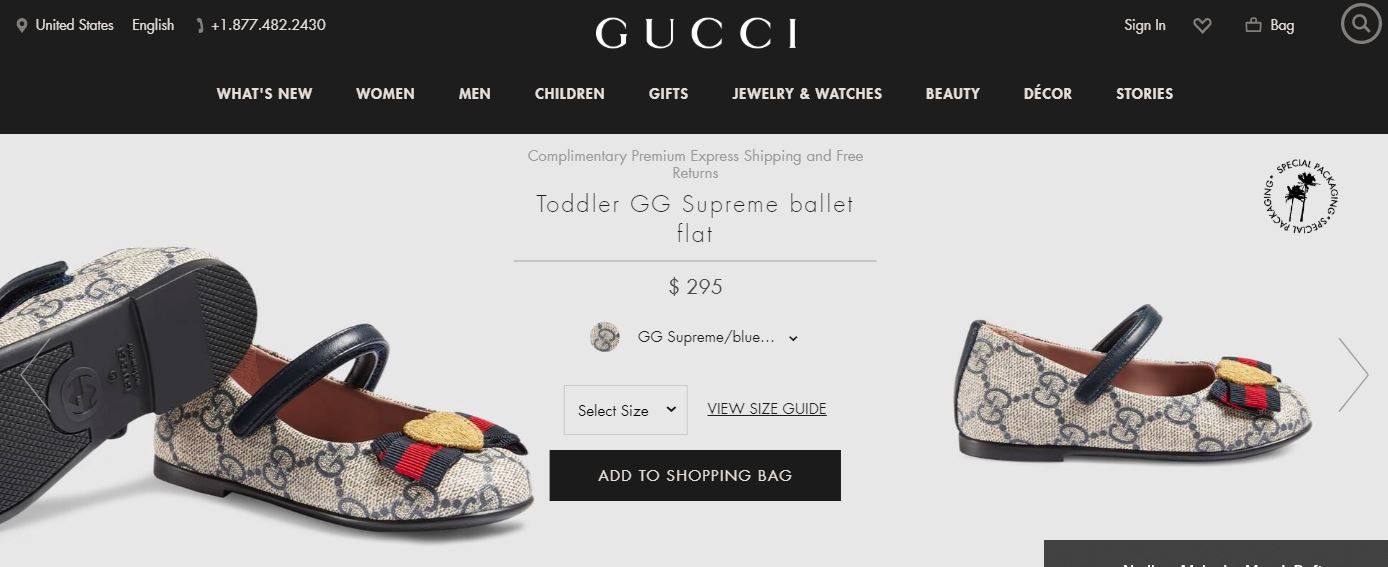This screenshot has height=567, width=1388.
Task: Open the wishlist heart icon
Action: tap(1203, 26)
